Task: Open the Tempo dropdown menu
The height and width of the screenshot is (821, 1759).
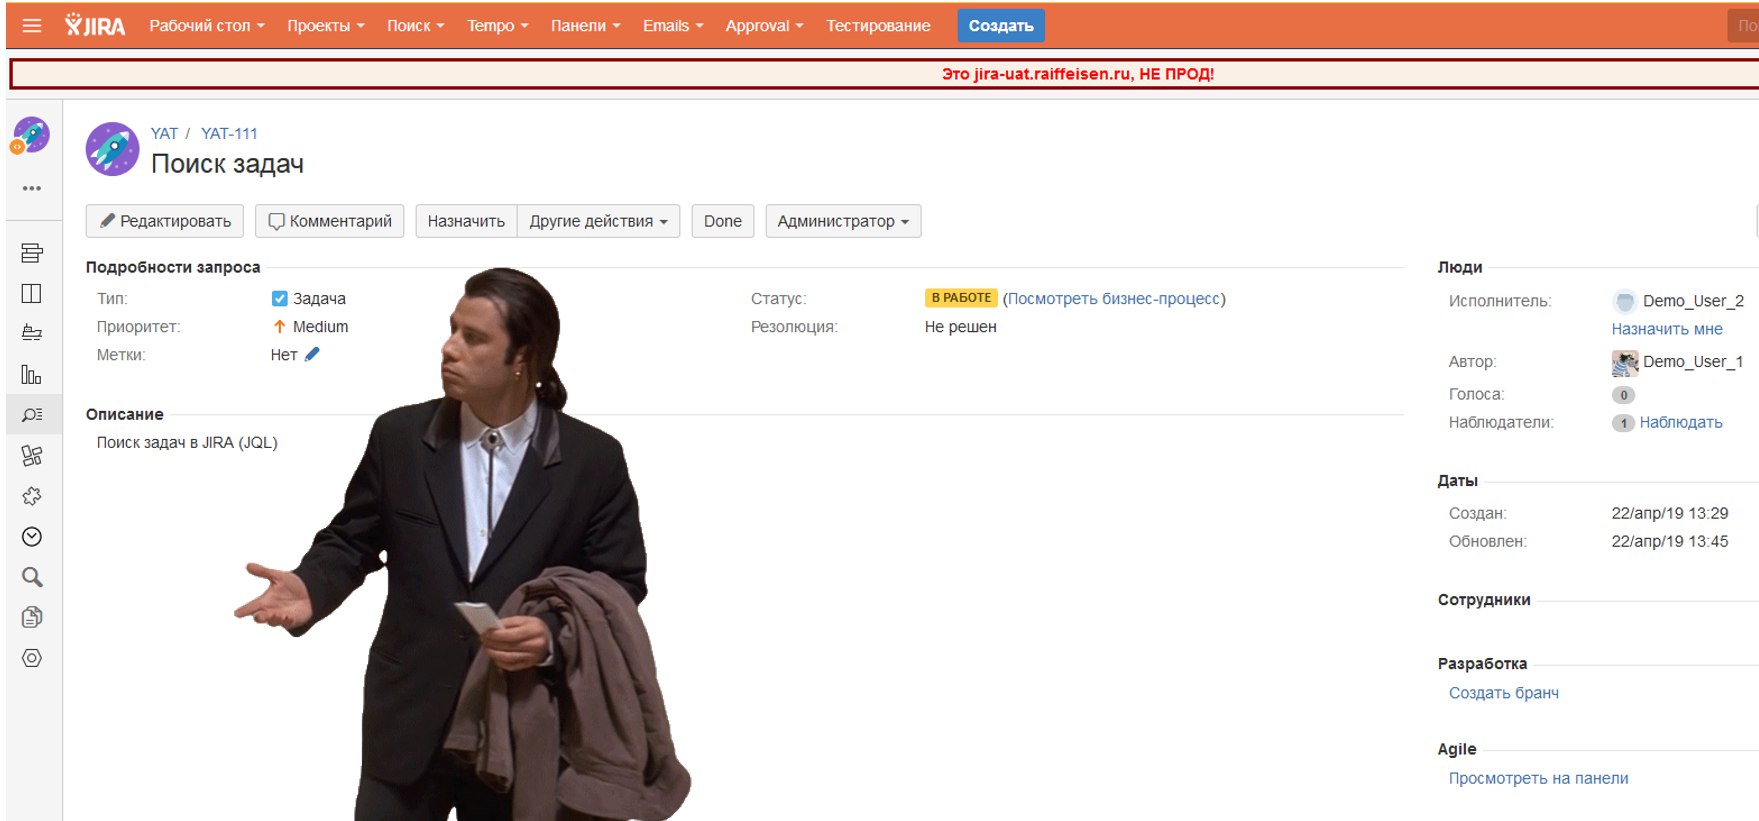Action: [x=498, y=26]
